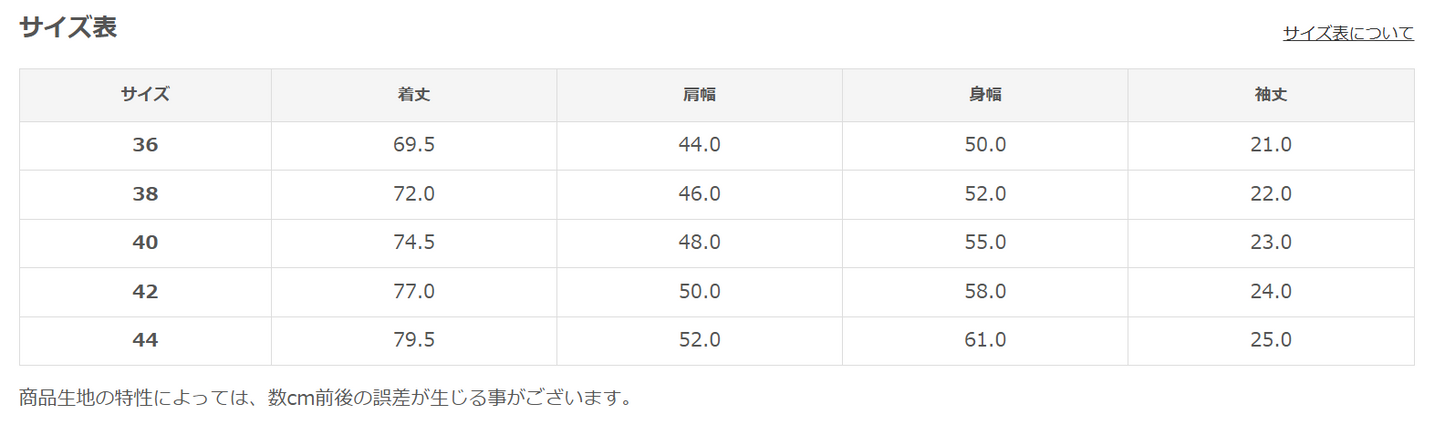Click the 69.5 着丈 value cell
This screenshot has width=1445, height=425.
[414, 145]
